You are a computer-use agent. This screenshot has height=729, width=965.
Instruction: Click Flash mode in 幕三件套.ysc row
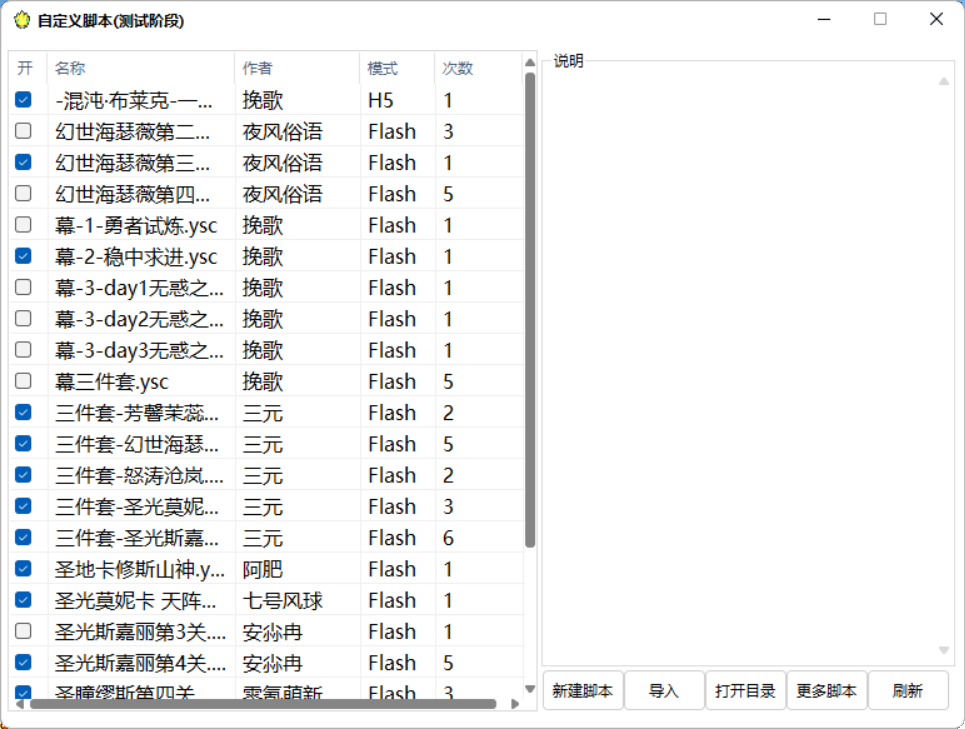tap(392, 381)
